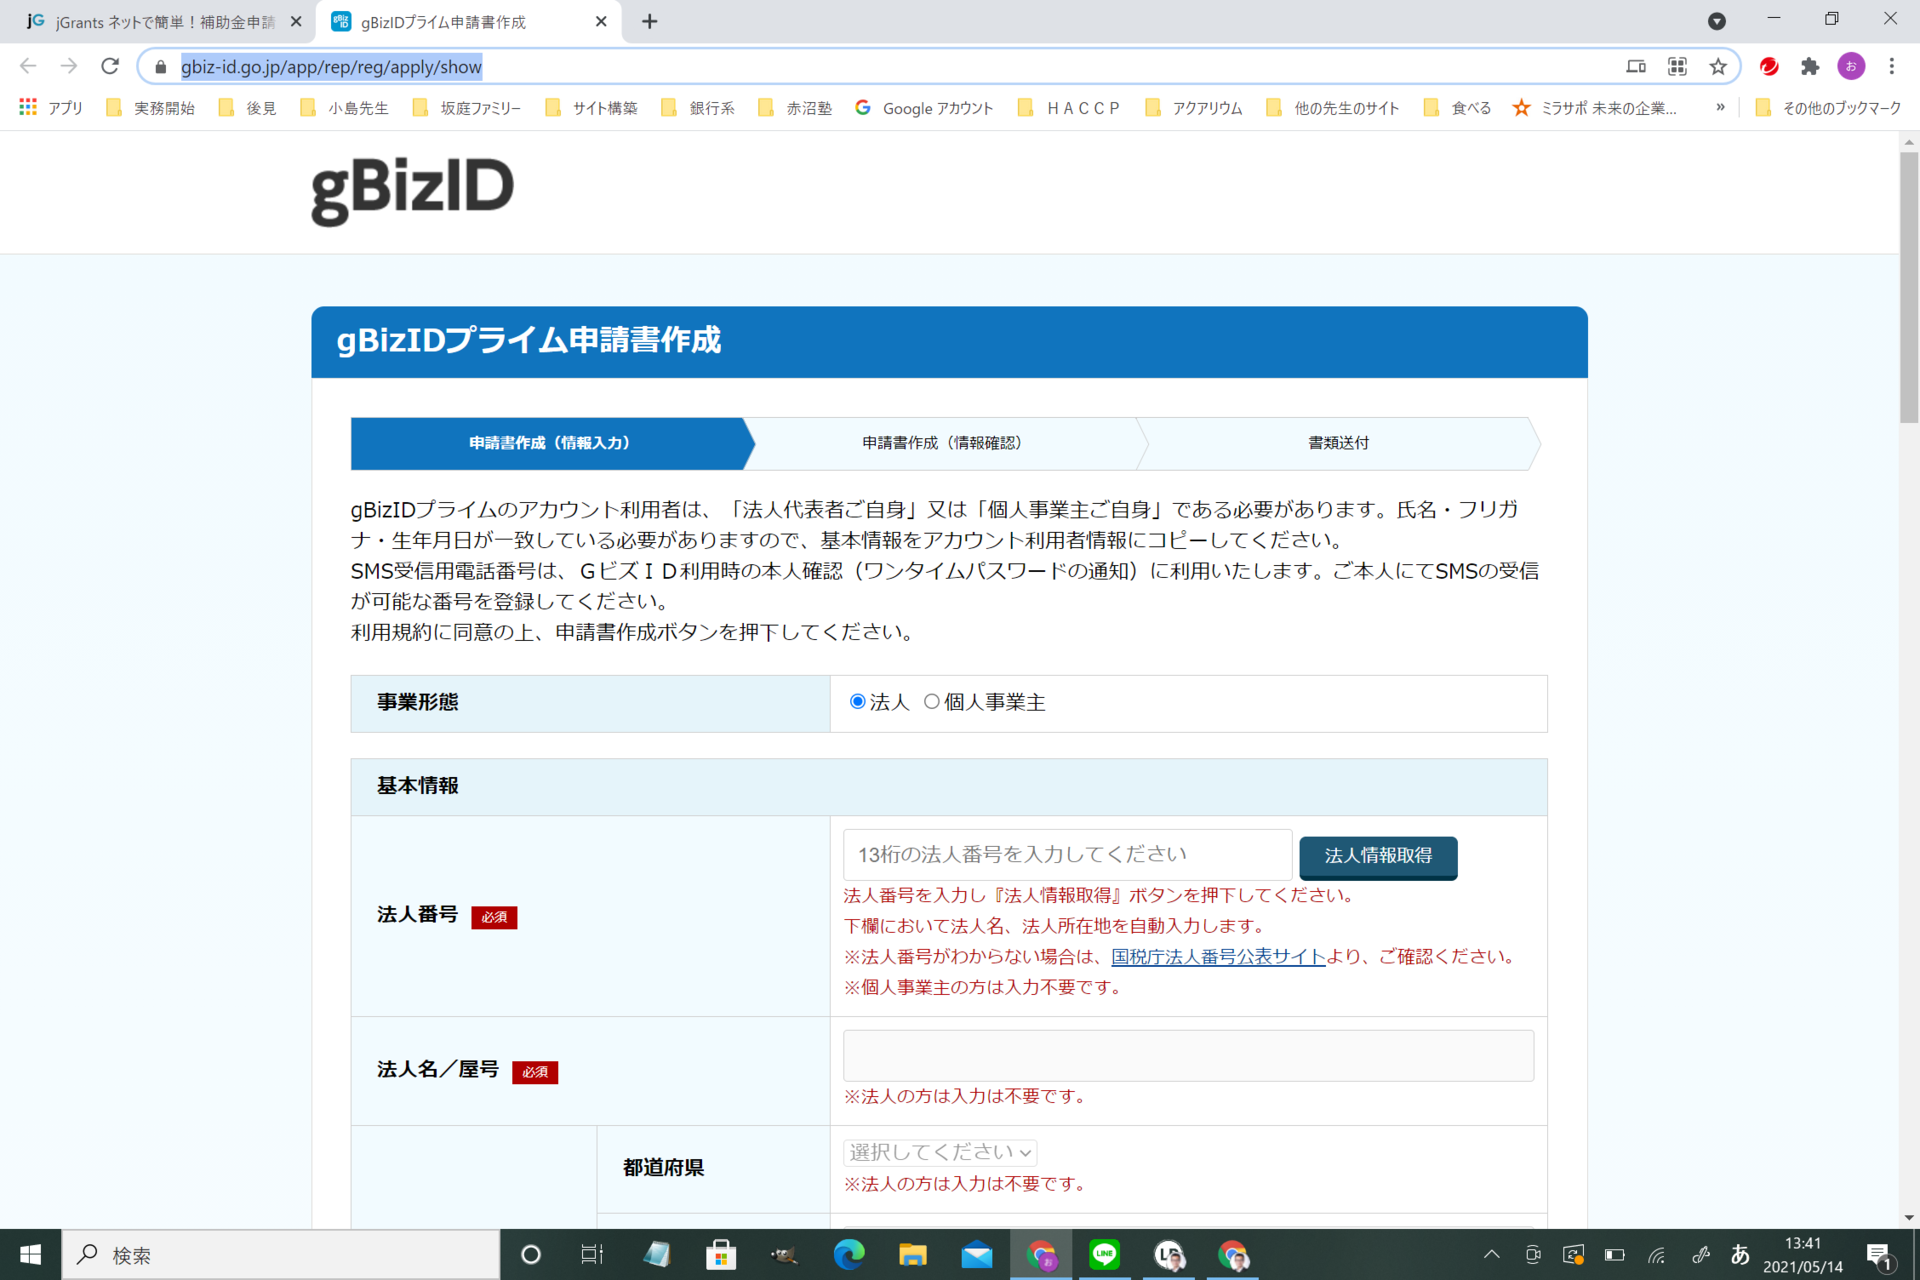This screenshot has height=1280, width=1920.
Task: Click the gBizID logo
Action: (412, 190)
